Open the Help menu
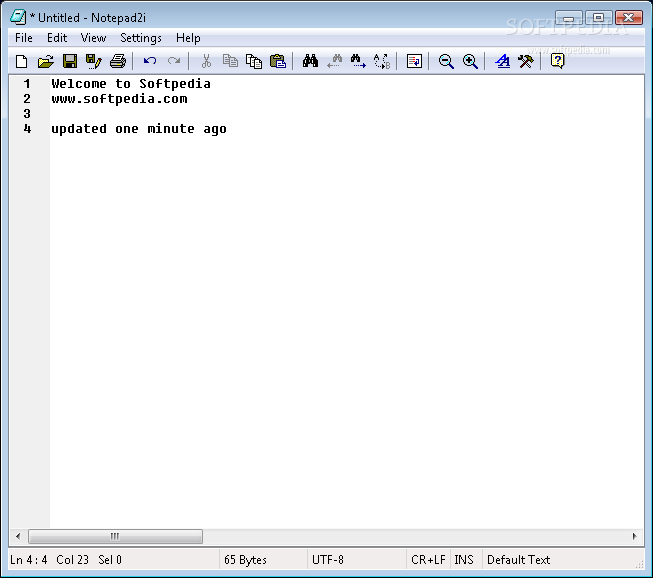This screenshot has height=578, width=653. 188,38
